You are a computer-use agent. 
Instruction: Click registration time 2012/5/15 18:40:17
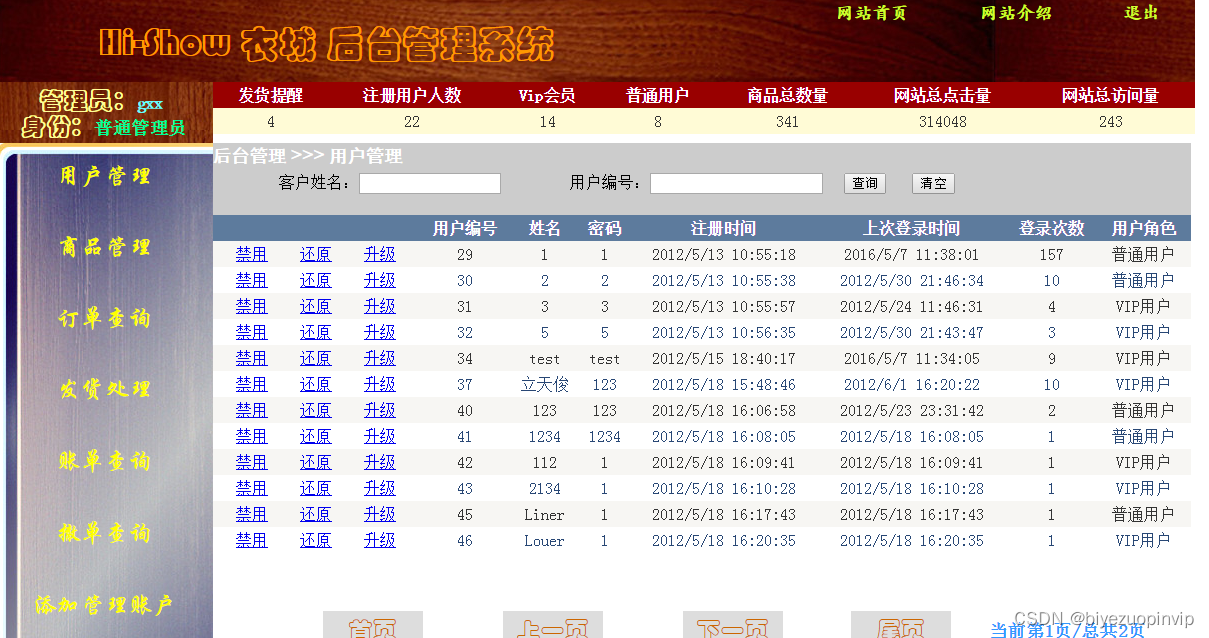(x=724, y=358)
